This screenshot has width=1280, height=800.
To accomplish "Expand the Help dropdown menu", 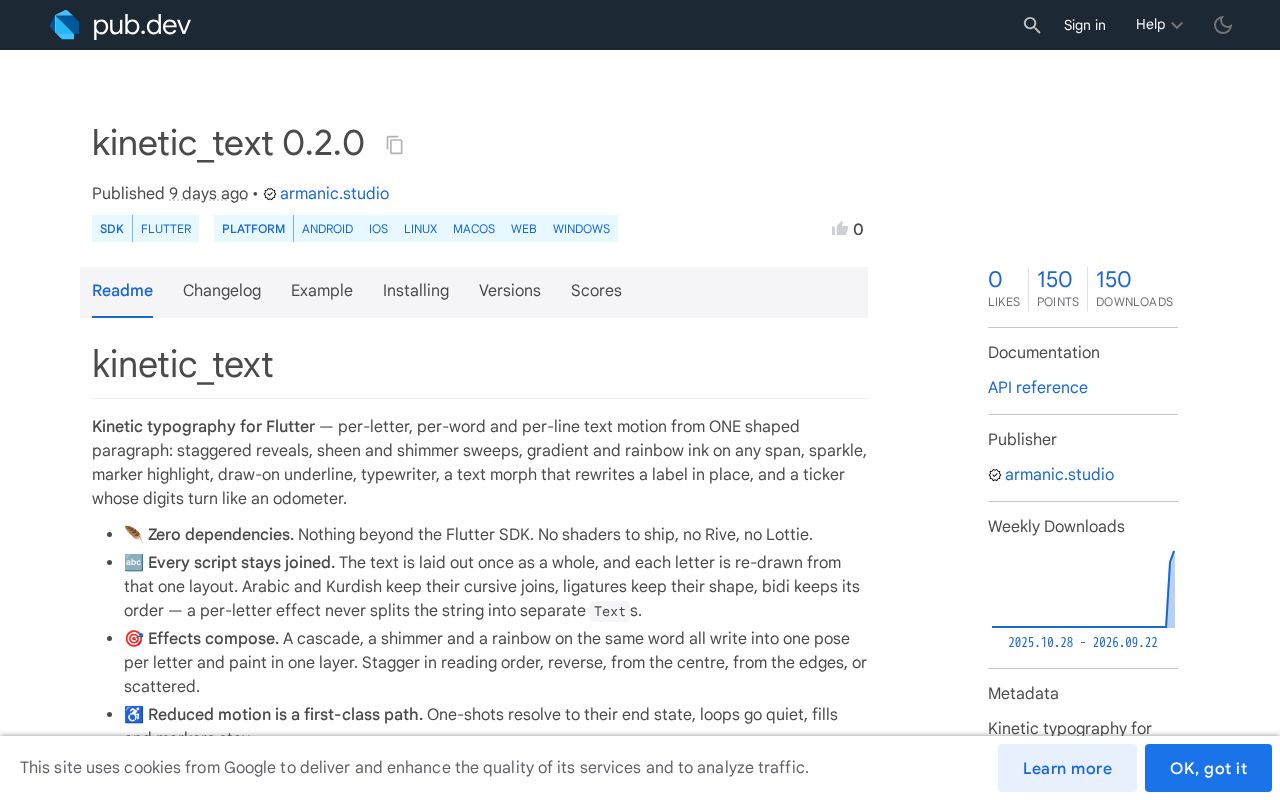I will tap(1159, 25).
